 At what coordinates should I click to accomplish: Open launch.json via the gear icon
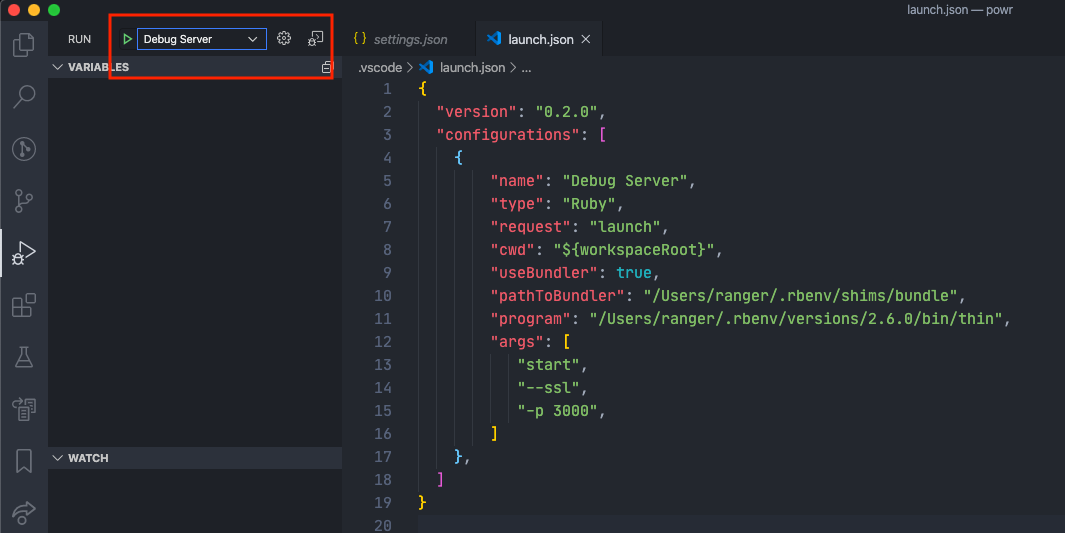tap(284, 39)
